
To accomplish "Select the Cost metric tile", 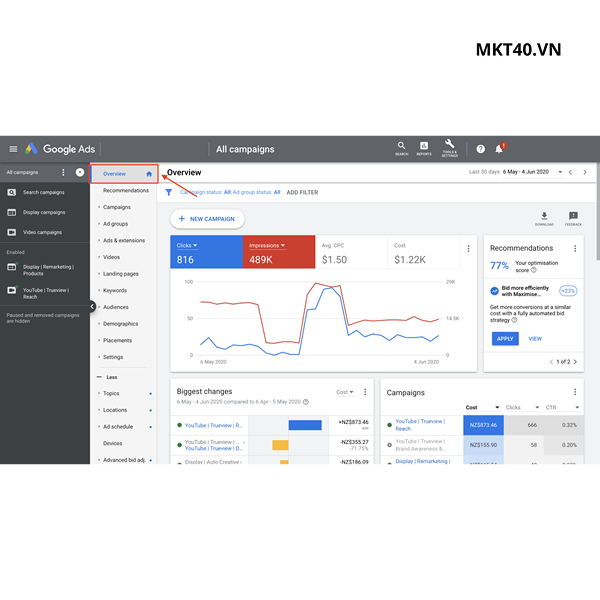I will [424, 252].
